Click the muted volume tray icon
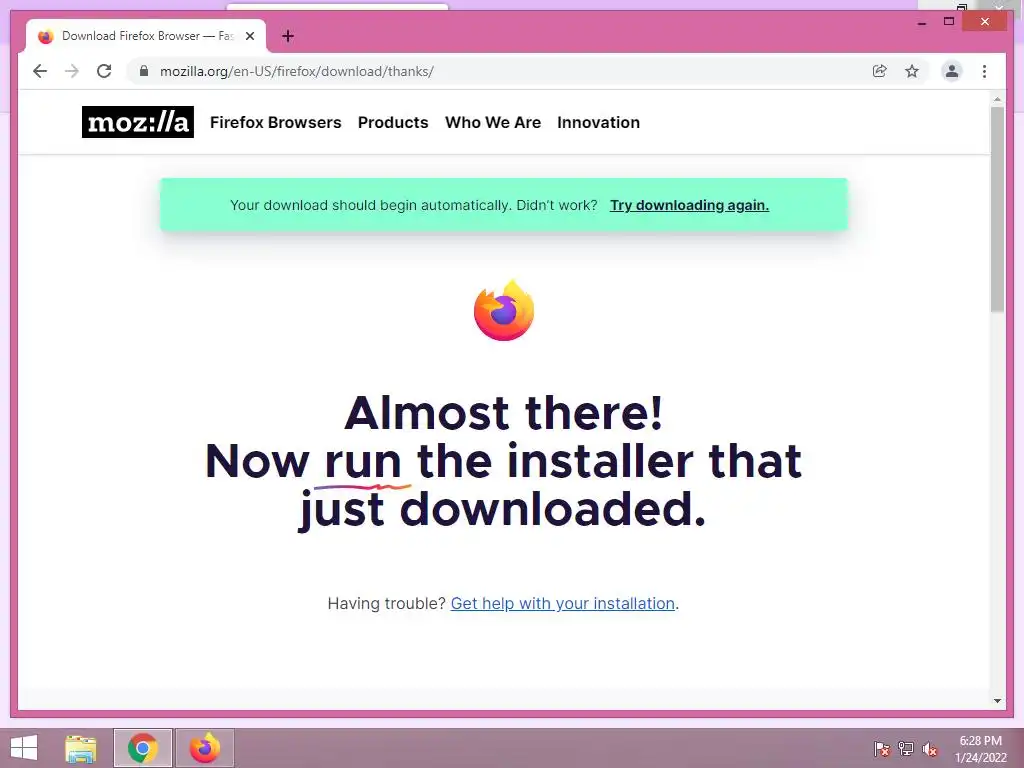Viewport: 1024px width, 768px height. coord(930,749)
